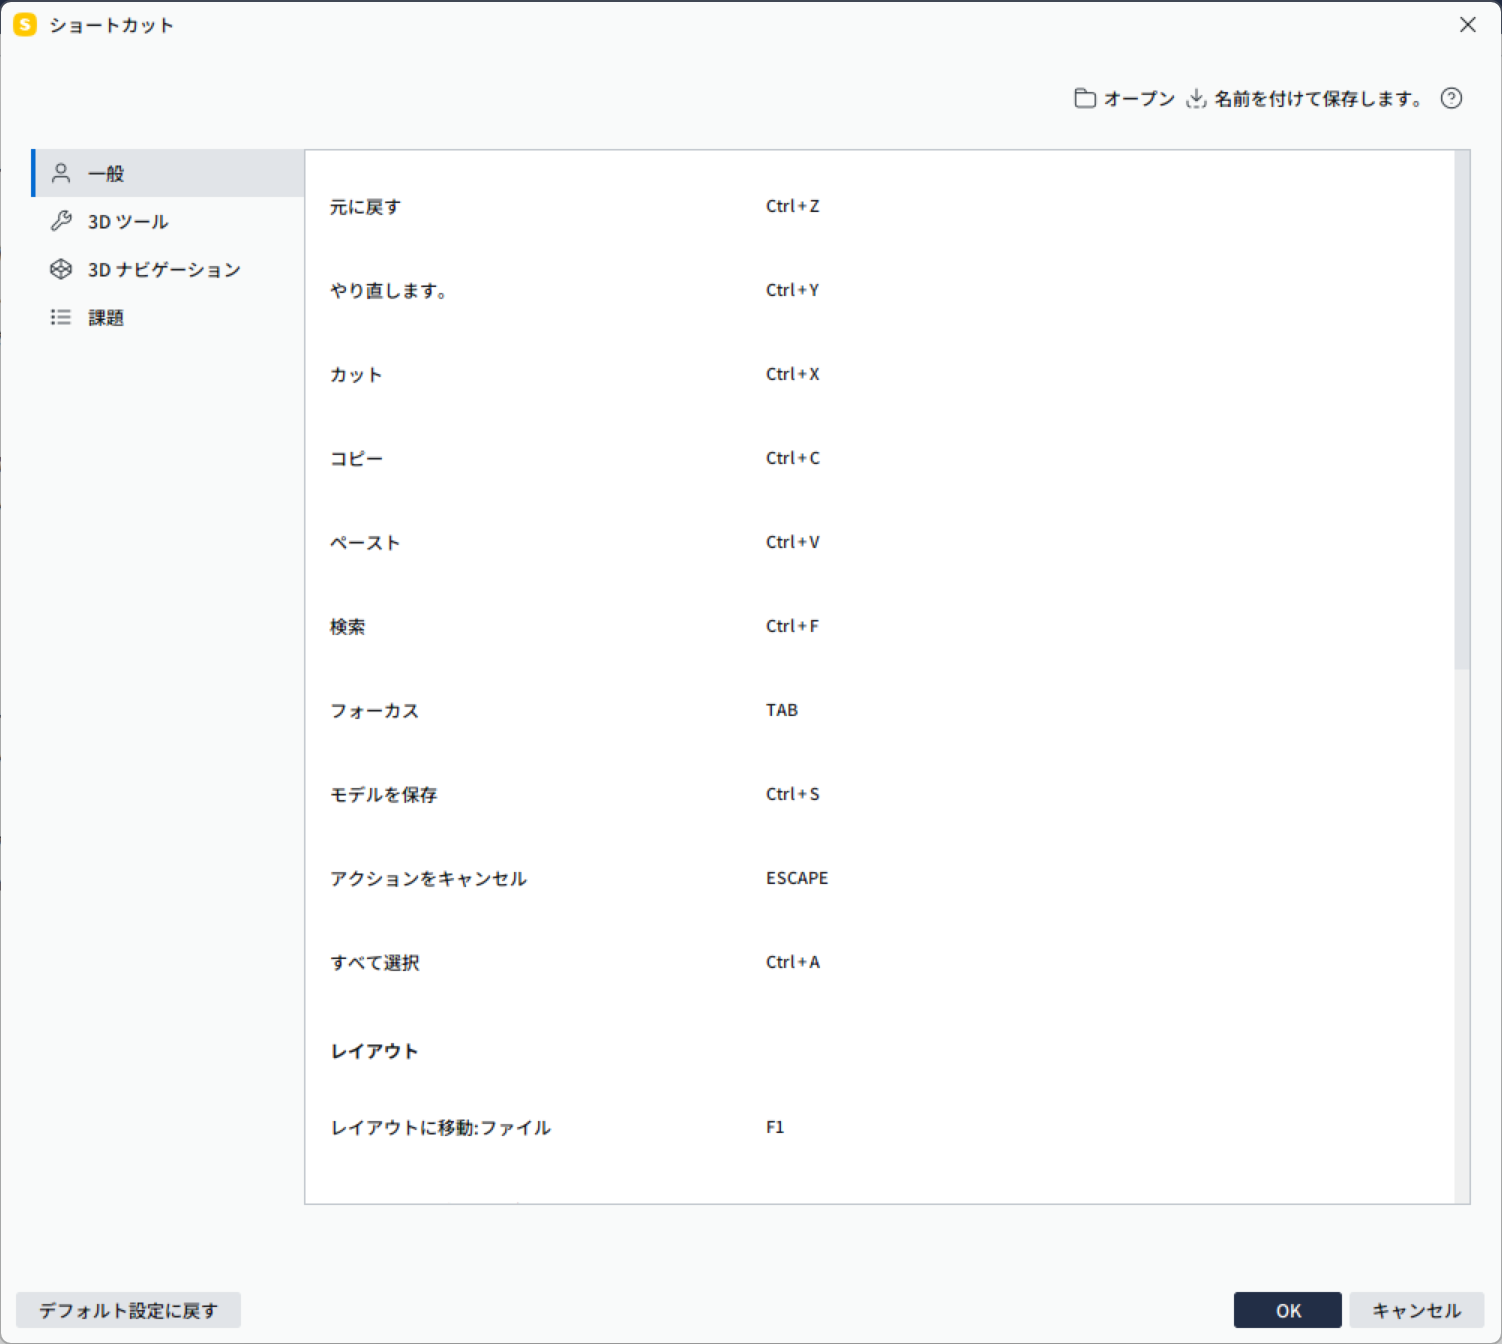This screenshot has width=1502, height=1344.
Task: Click the yellow S app icon
Action: click(25, 25)
